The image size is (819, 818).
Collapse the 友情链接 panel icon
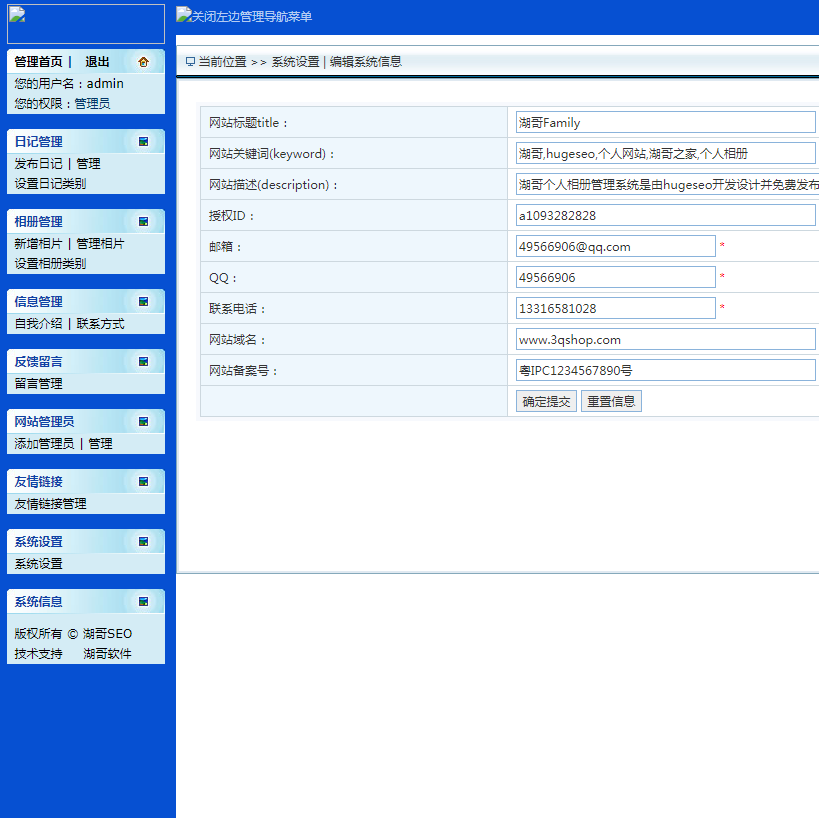143,482
